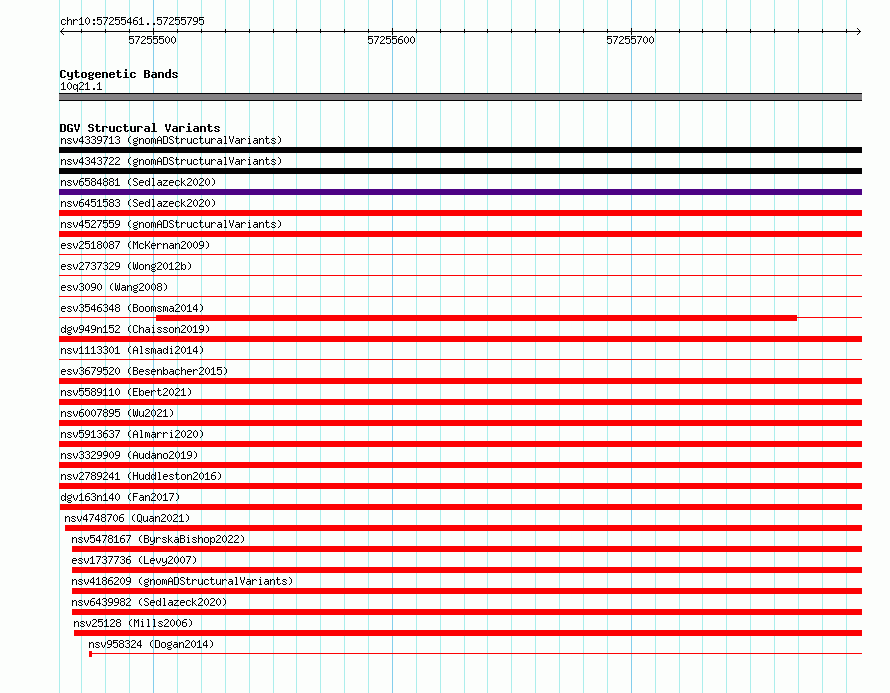Click the DGV Structural Variants track title
Image resolution: width=890 pixels, height=693 pixels.
pos(140,128)
